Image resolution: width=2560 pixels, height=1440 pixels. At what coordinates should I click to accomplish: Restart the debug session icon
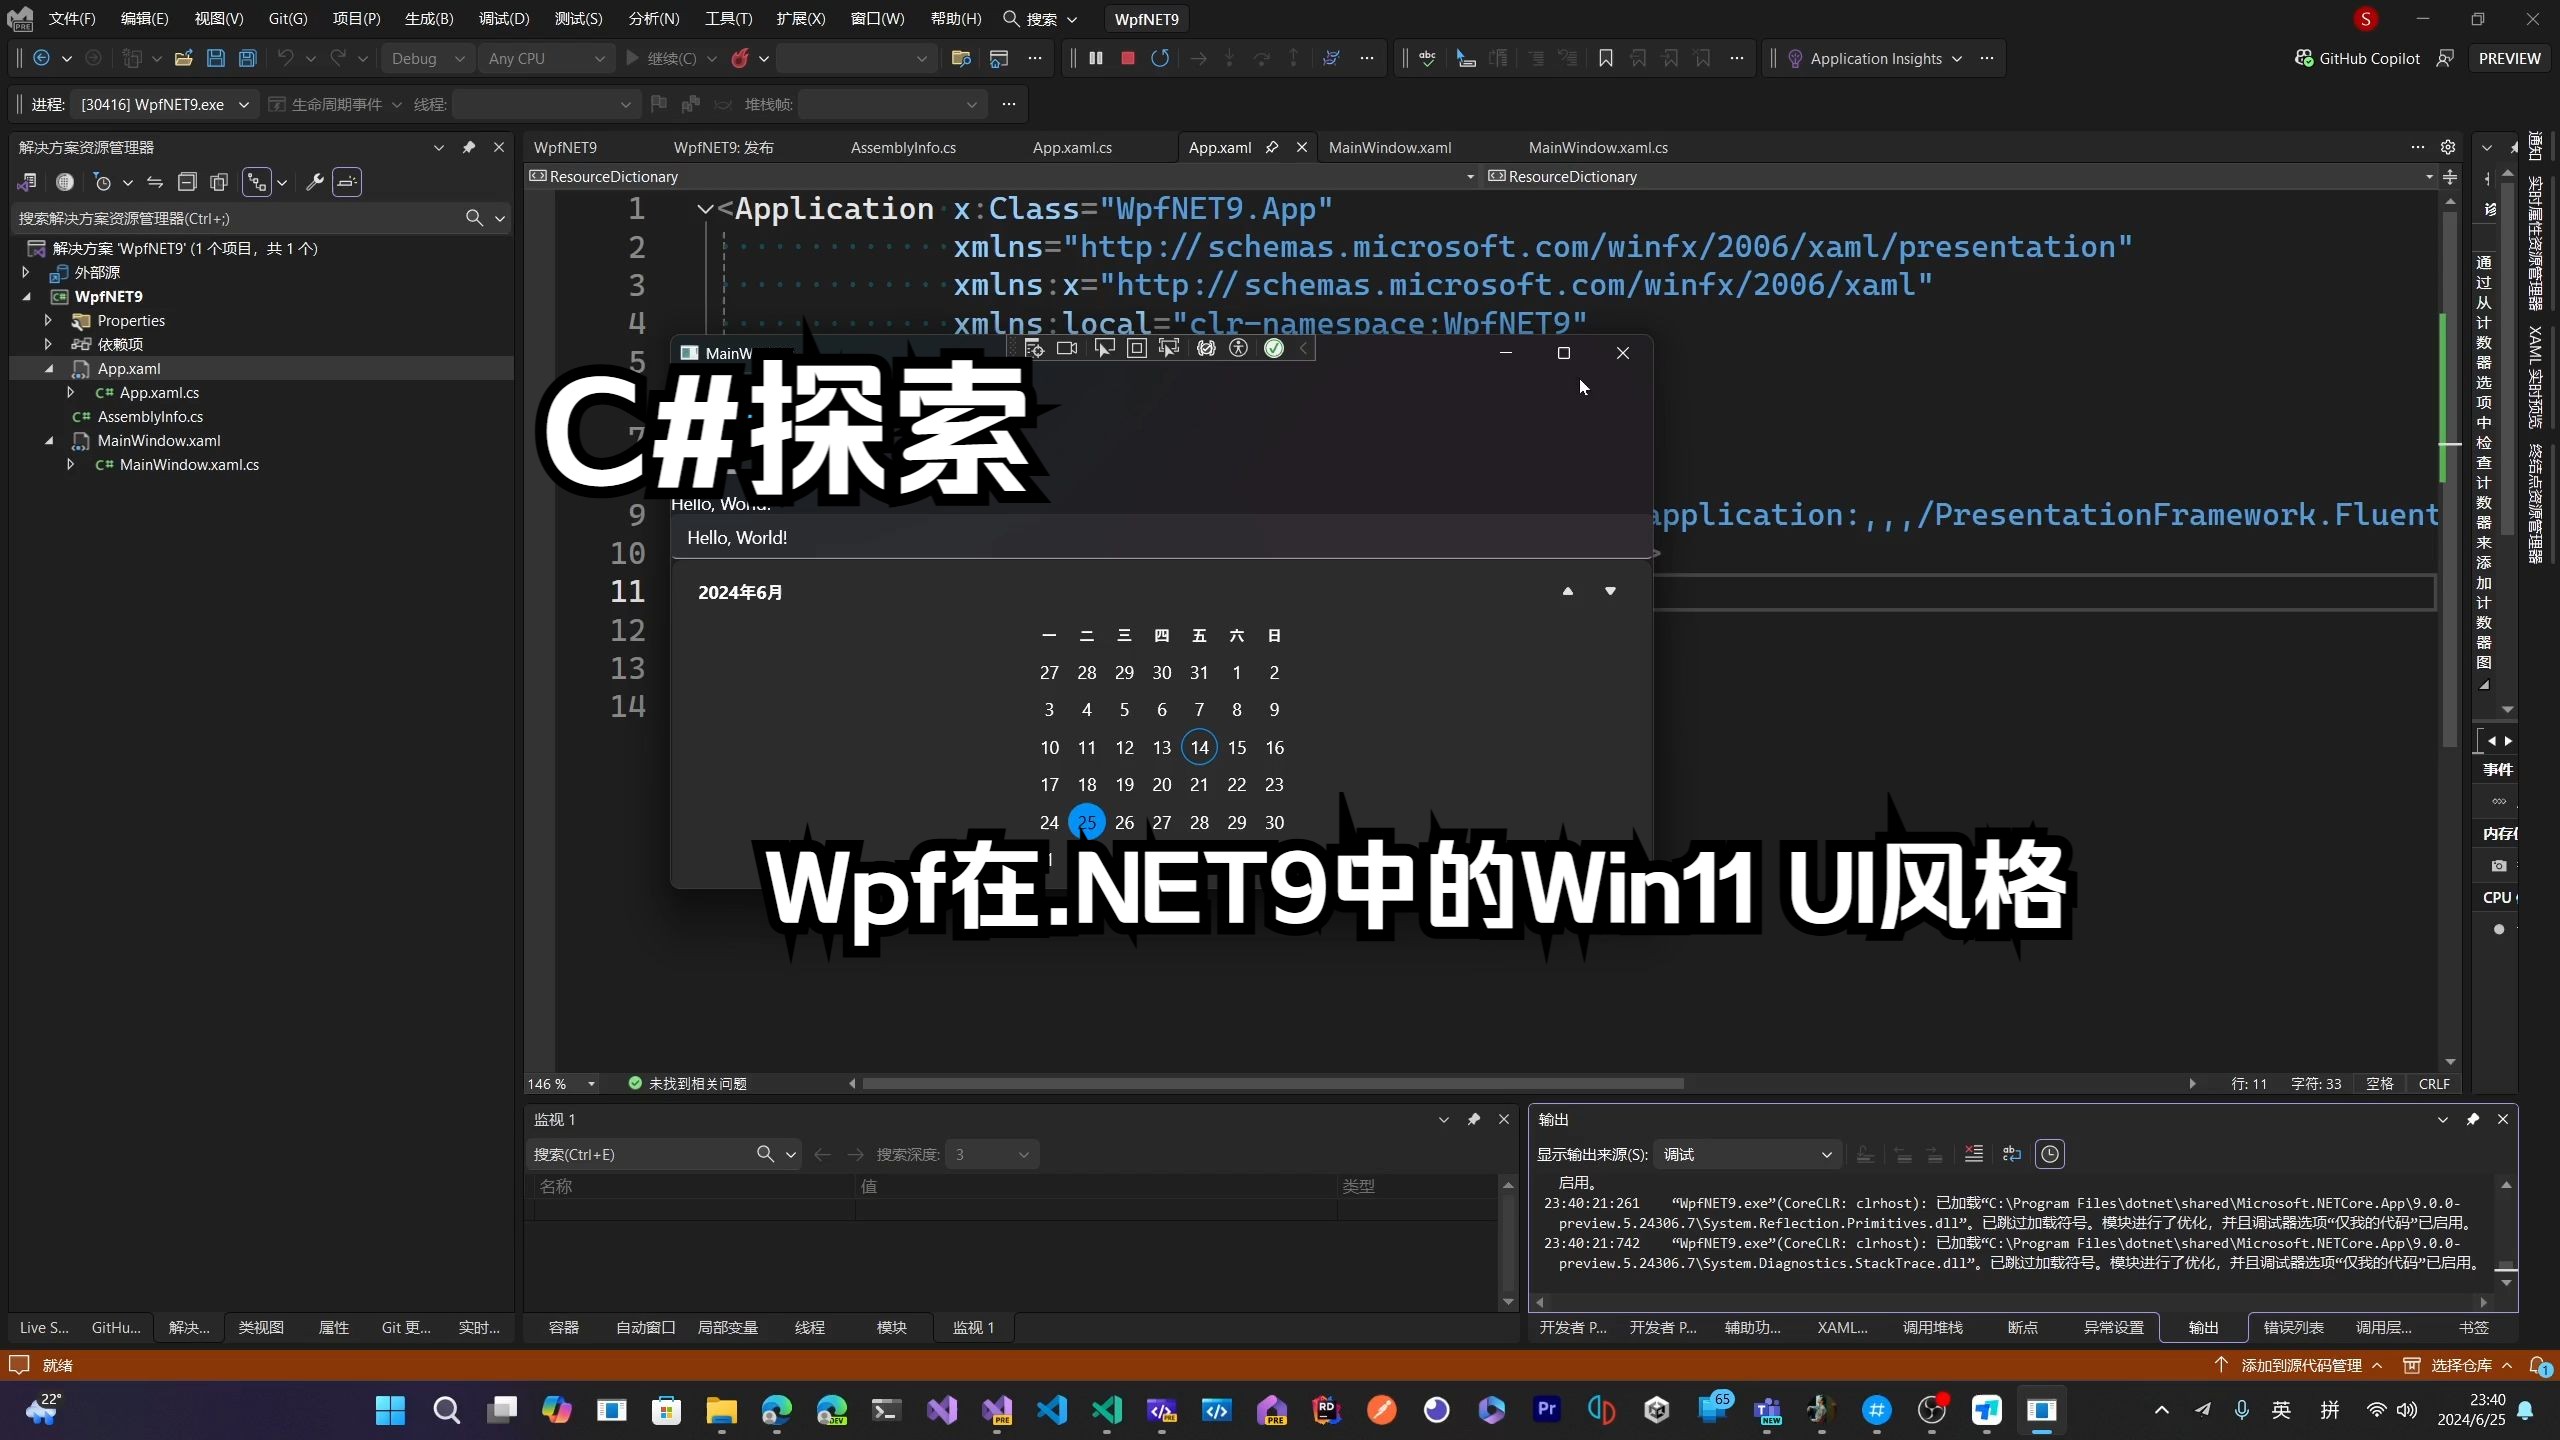coord(1160,58)
